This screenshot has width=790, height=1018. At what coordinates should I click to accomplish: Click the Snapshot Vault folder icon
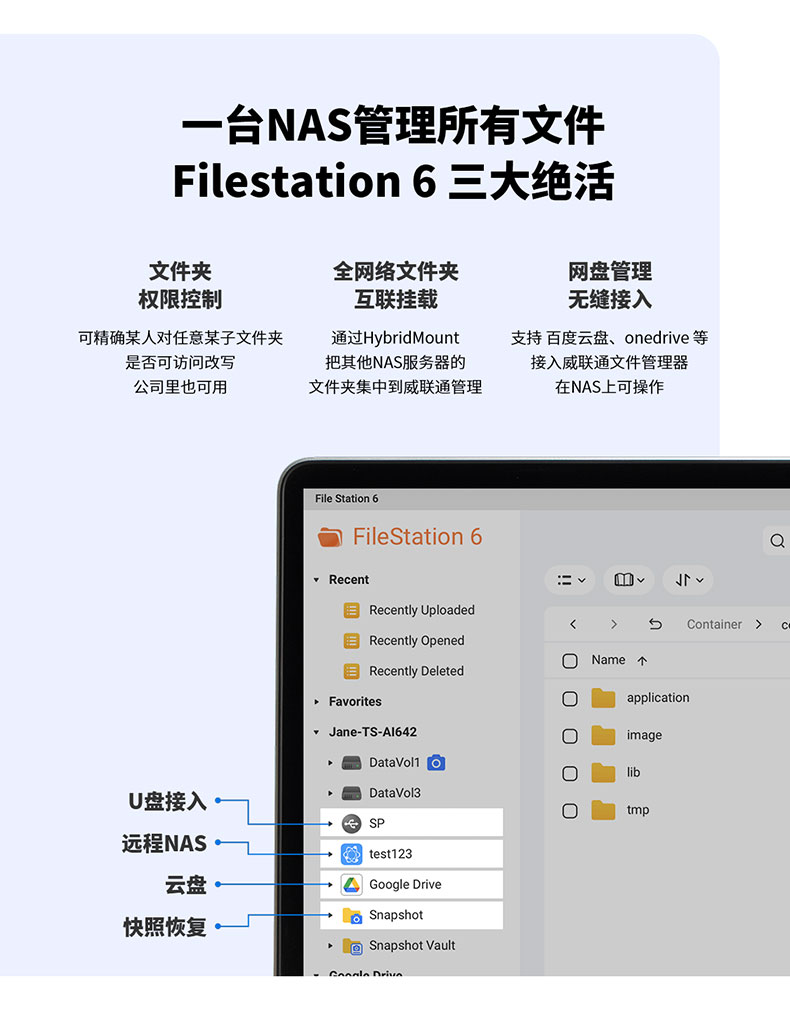point(352,946)
